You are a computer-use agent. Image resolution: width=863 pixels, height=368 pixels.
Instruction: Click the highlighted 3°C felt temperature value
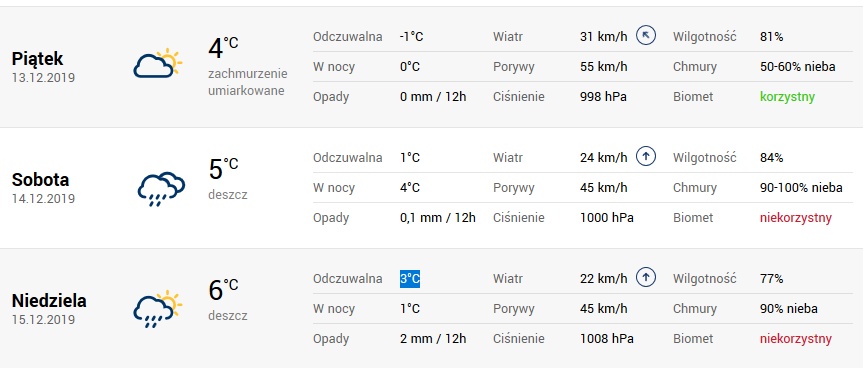point(410,279)
